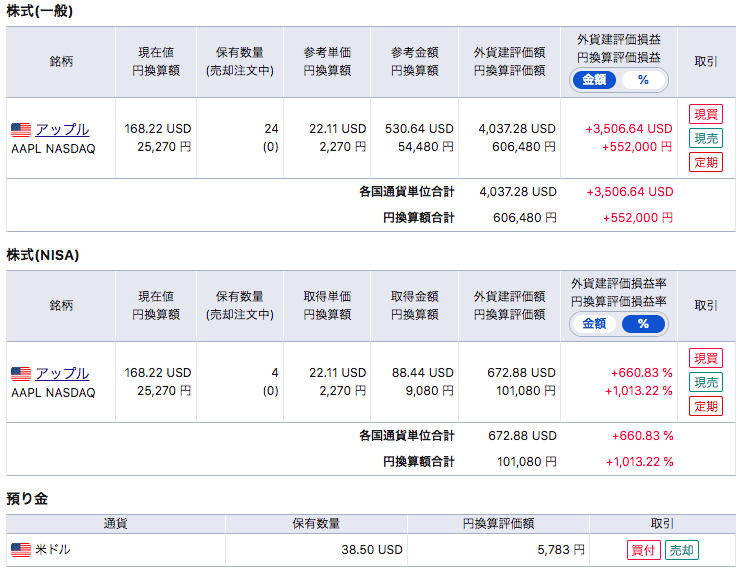Screen dimensions: 746x583
Task: Click US flag icon in 株式(NISA) Apple row
Action: coord(21,374)
